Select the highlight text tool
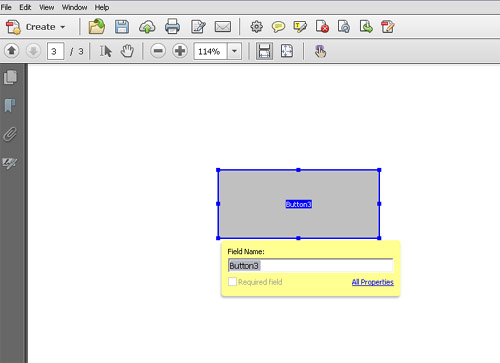500x363 pixels. pos(300,27)
